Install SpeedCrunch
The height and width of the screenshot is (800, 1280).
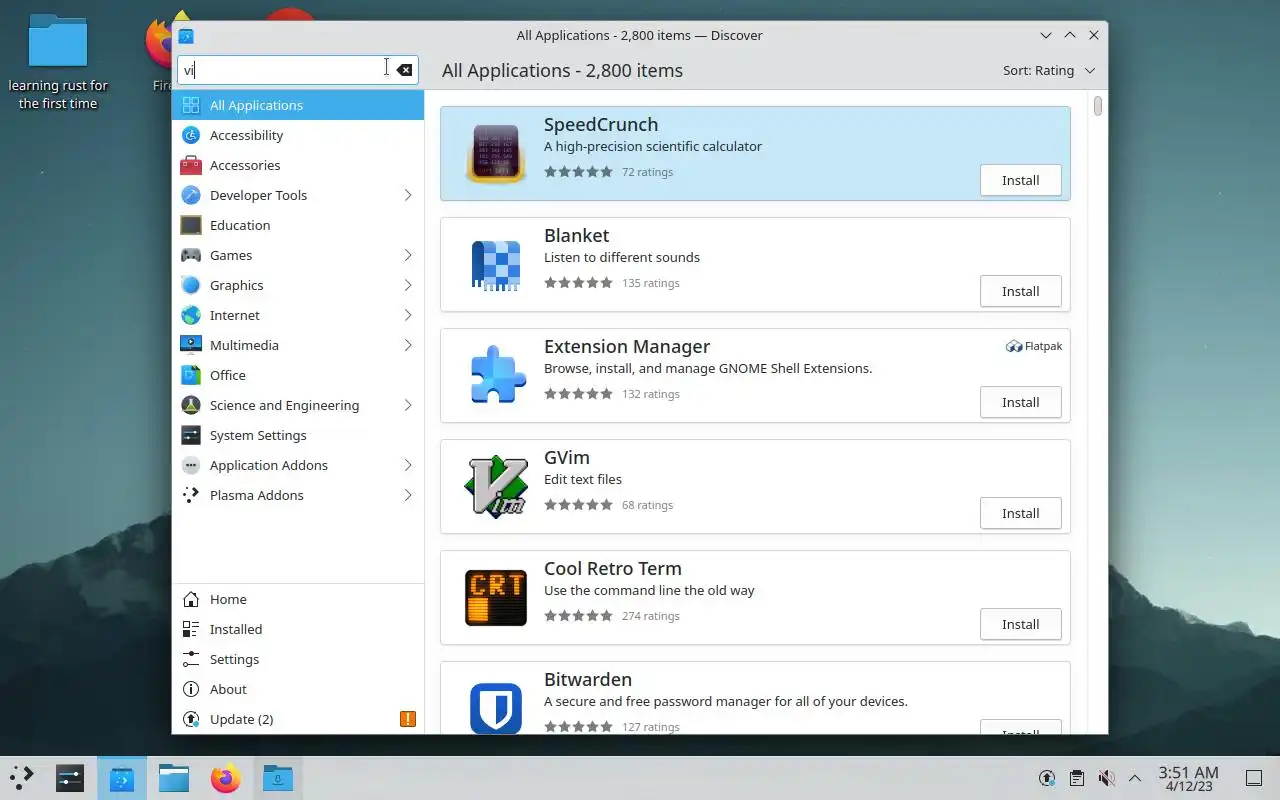1021,180
